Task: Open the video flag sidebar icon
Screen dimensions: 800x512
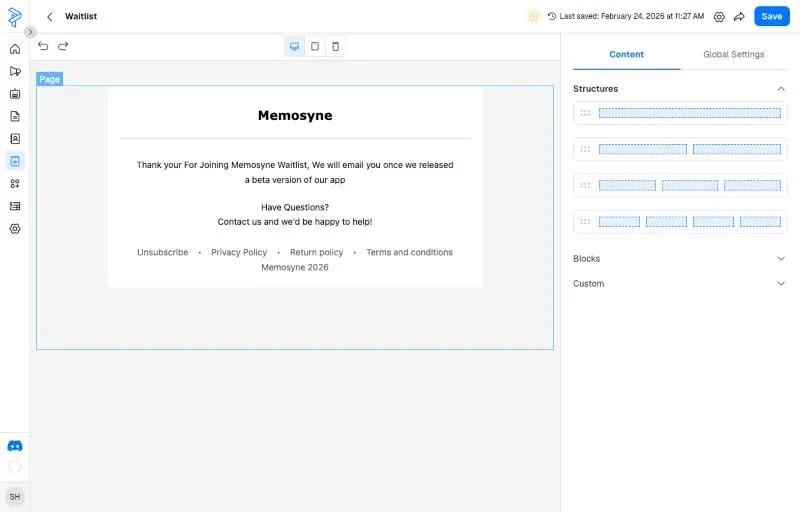Action: pos(15,71)
